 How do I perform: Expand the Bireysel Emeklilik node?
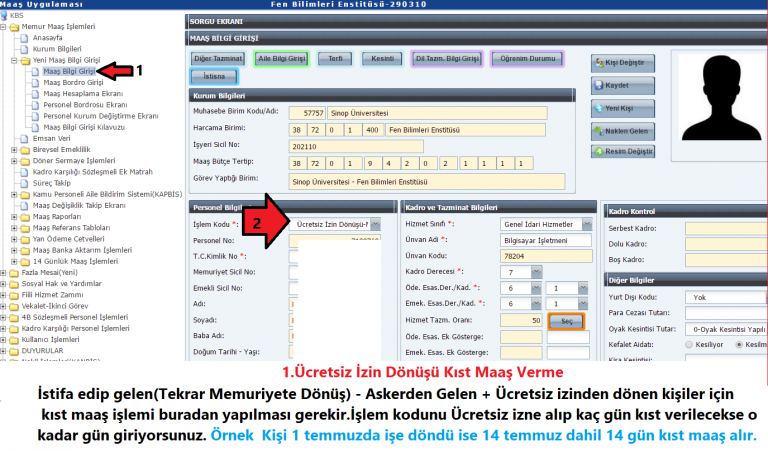pos(14,150)
